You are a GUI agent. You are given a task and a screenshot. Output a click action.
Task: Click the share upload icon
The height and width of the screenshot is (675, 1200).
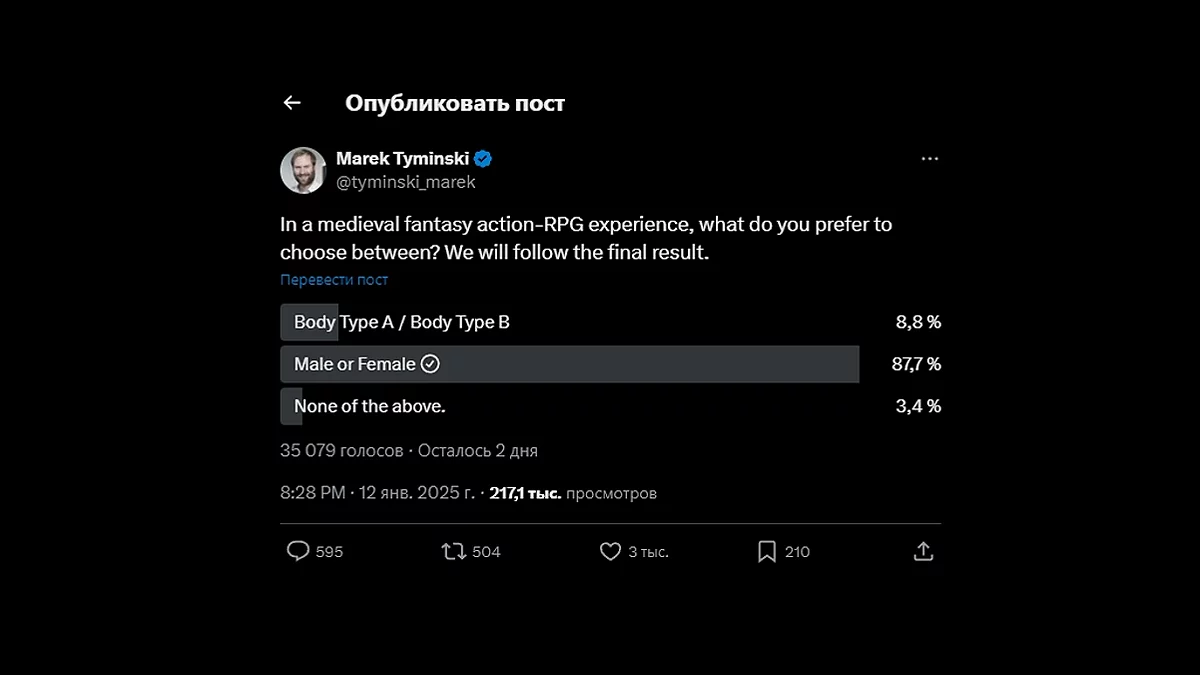[924, 551]
